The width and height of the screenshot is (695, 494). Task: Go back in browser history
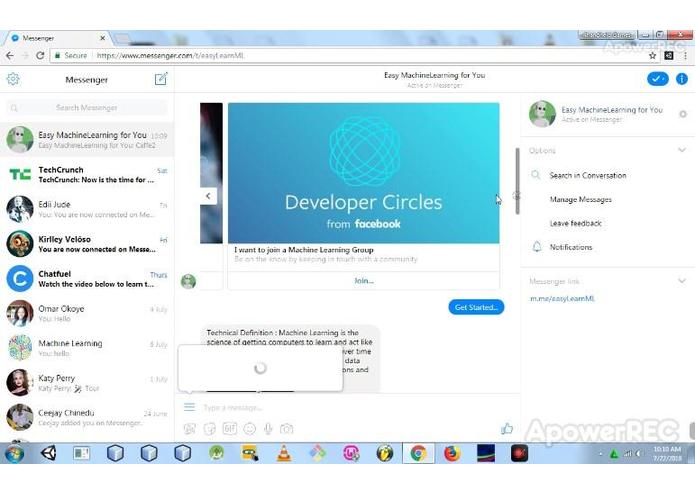[x=10, y=56]
